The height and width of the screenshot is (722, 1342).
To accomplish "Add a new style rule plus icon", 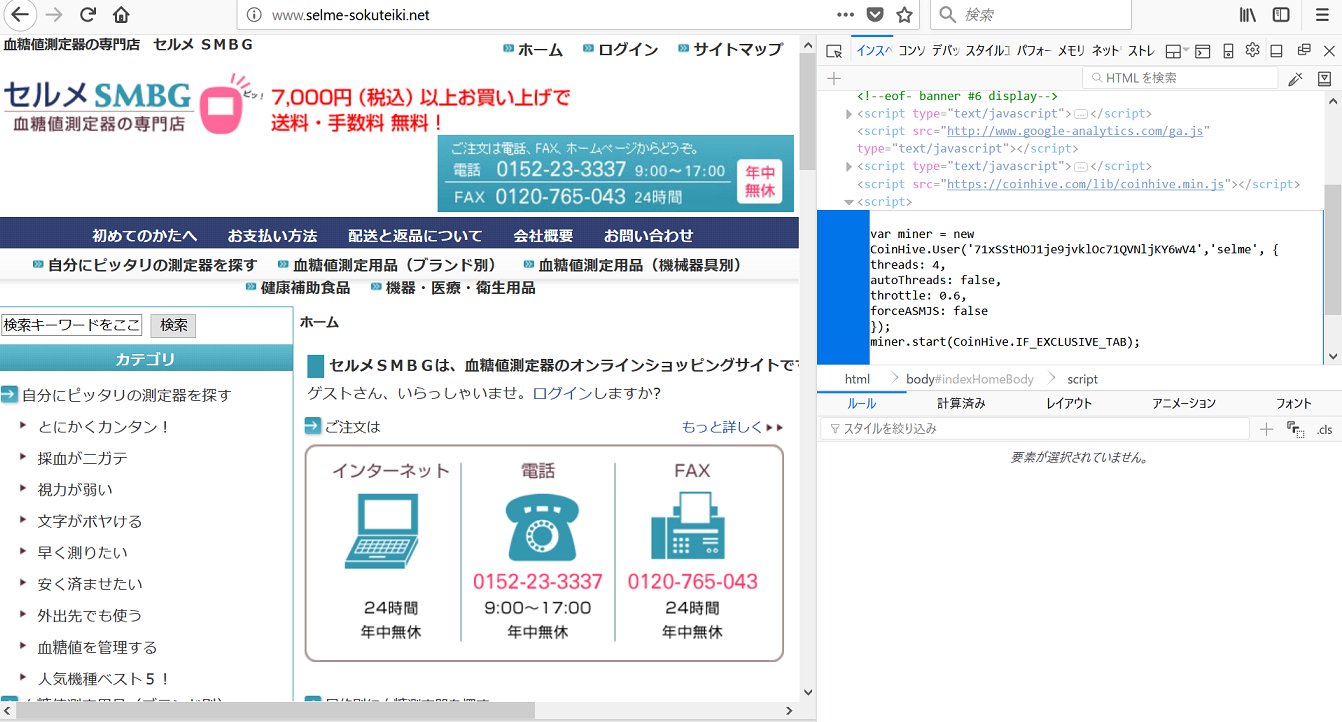I will (1266, 429).
